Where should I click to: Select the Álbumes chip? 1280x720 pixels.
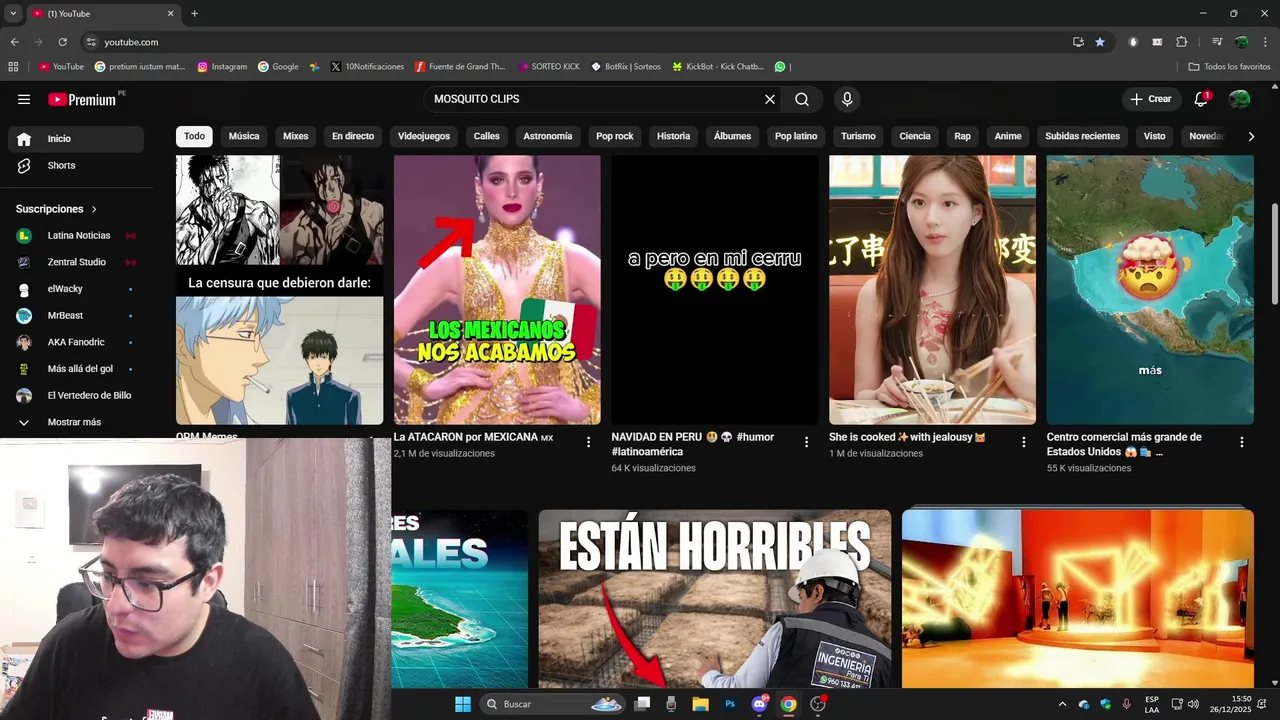732,136
